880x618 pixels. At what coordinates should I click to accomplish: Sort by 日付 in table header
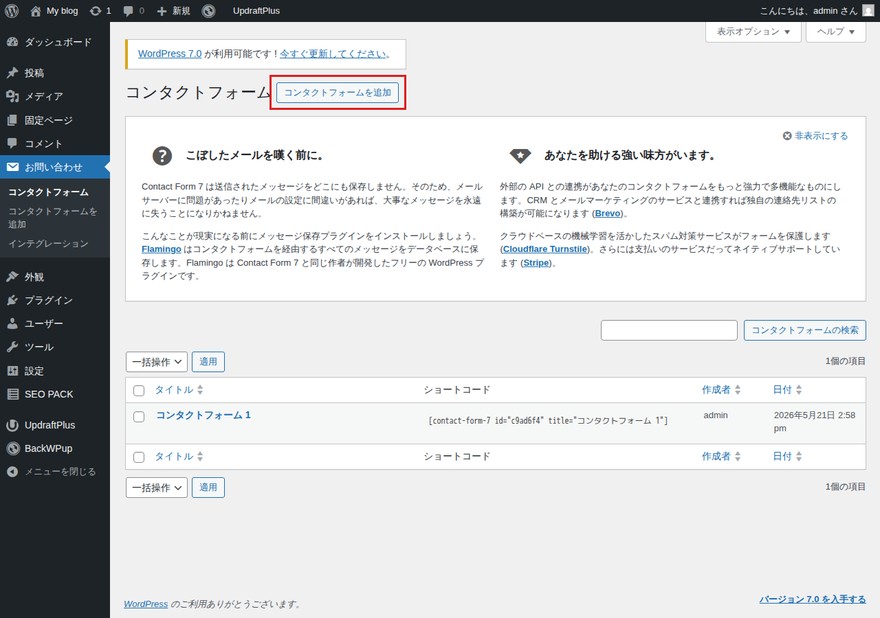[787, 390]
